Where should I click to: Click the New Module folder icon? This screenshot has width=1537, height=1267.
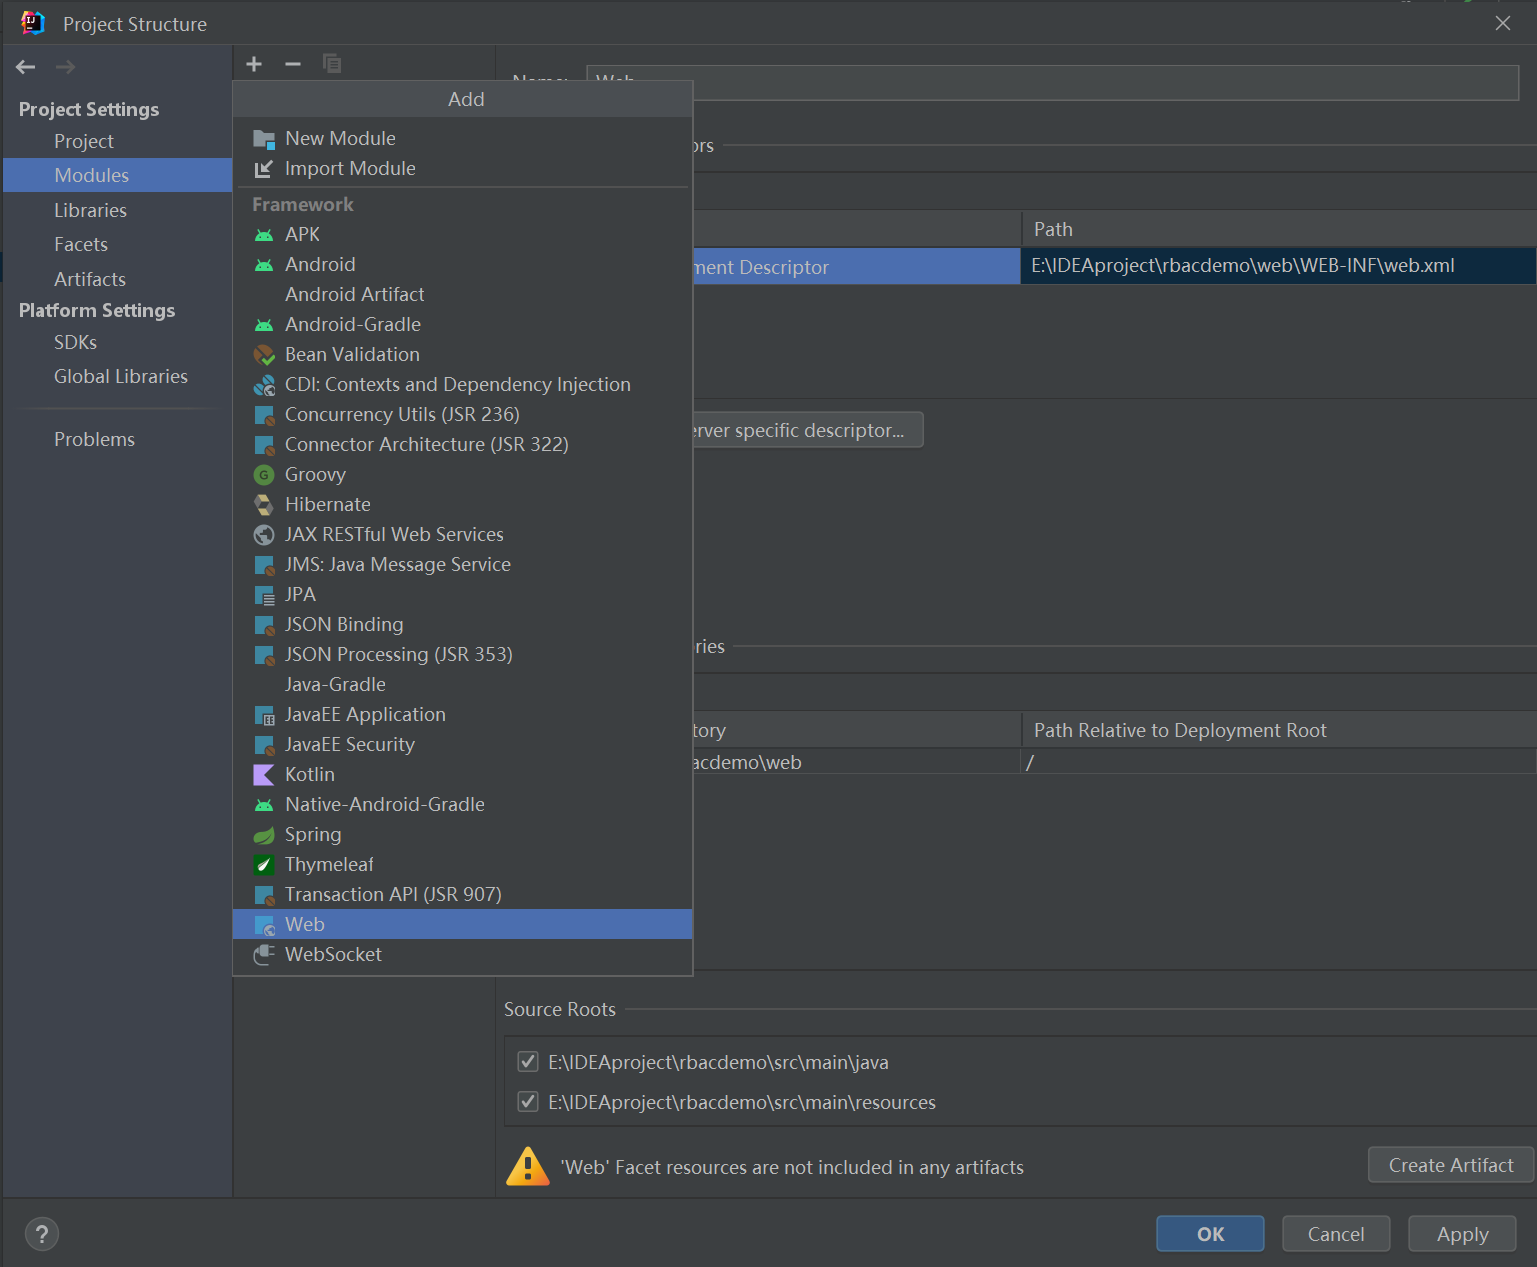coord(264,139)
